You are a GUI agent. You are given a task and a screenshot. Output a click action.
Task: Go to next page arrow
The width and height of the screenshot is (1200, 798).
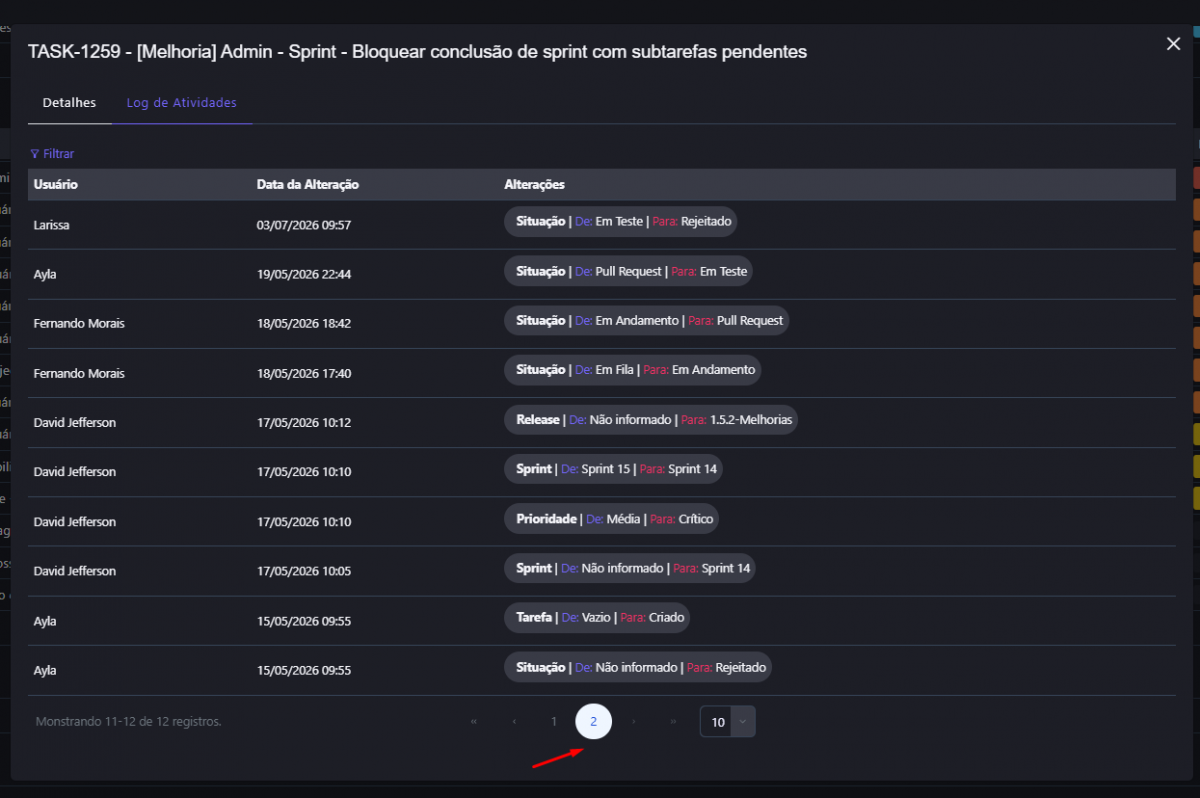(x=634, y=721)
